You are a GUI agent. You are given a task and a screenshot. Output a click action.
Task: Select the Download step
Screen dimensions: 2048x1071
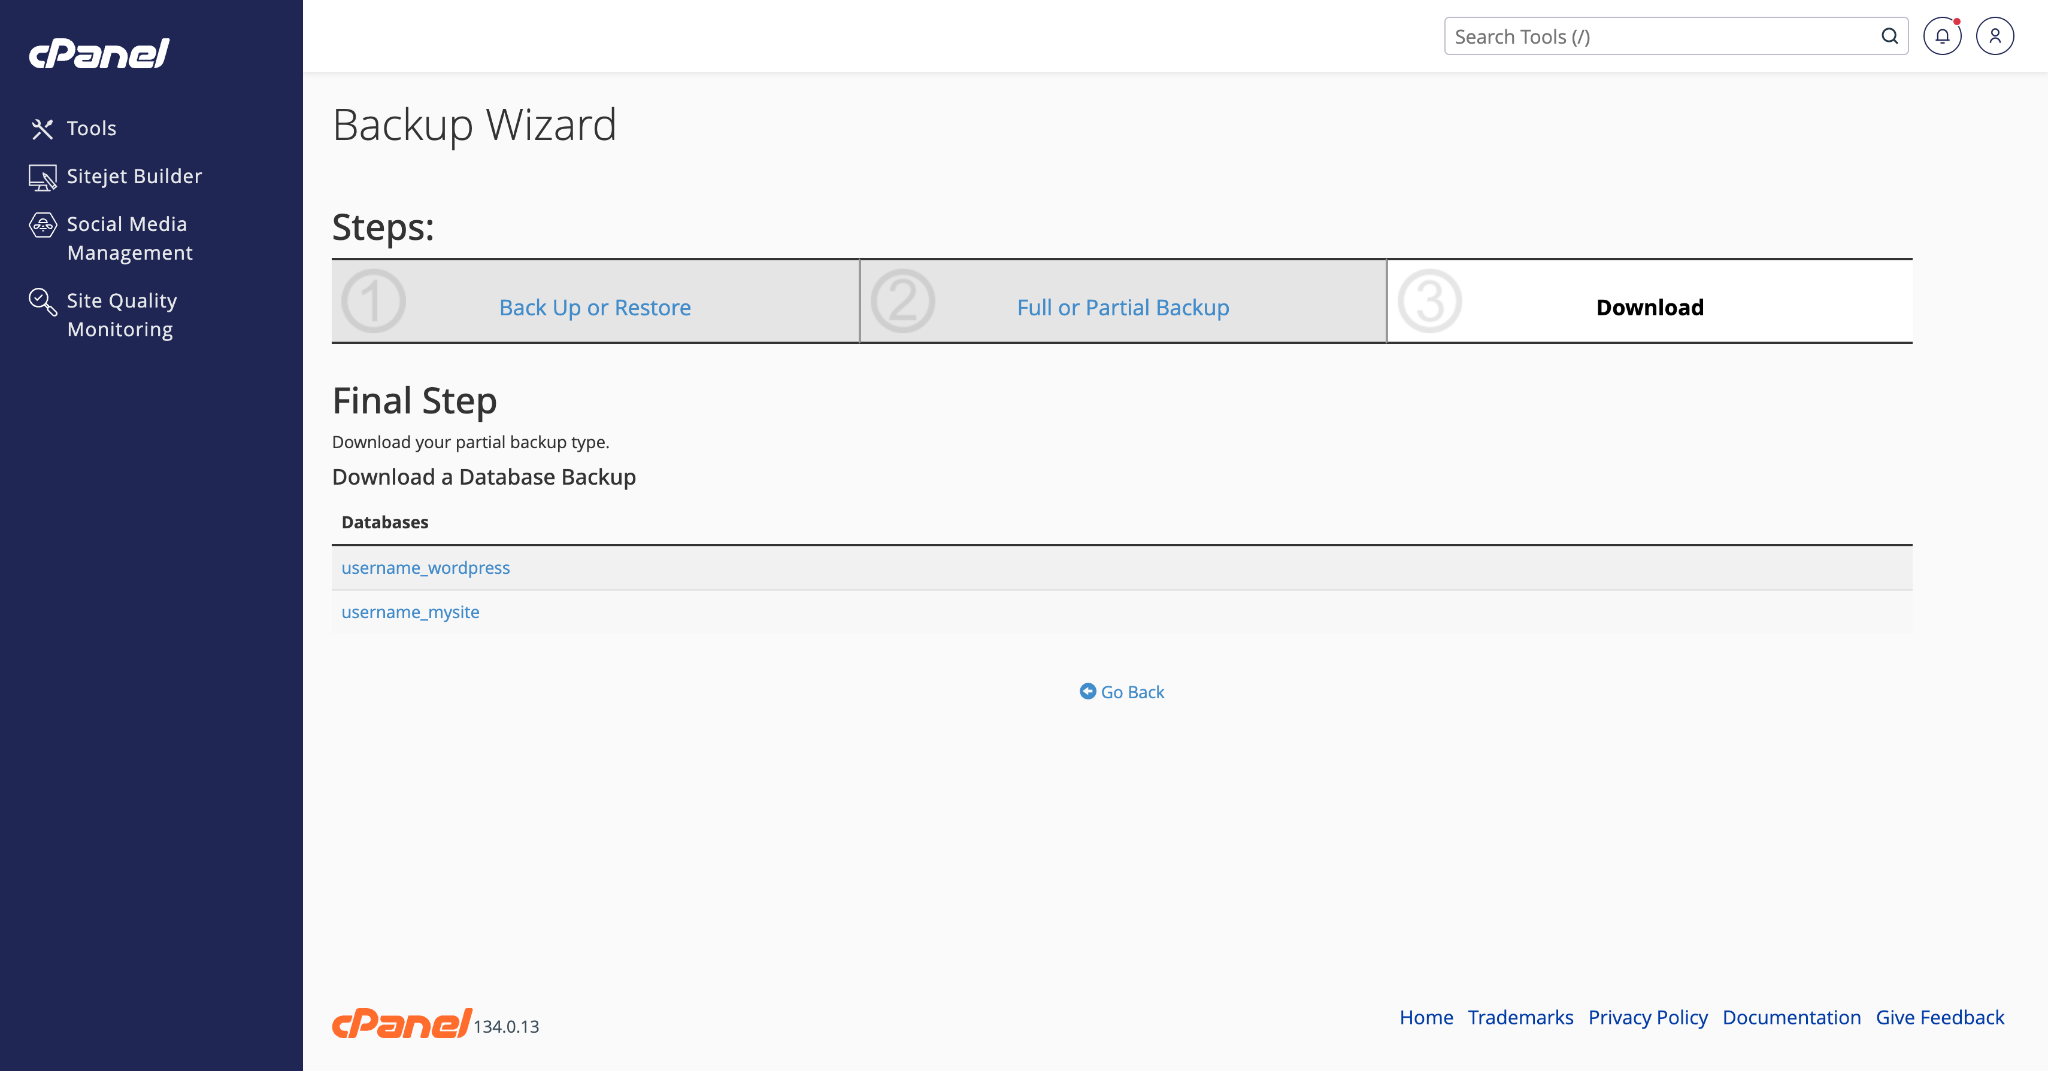click(x=1650, y=308)
